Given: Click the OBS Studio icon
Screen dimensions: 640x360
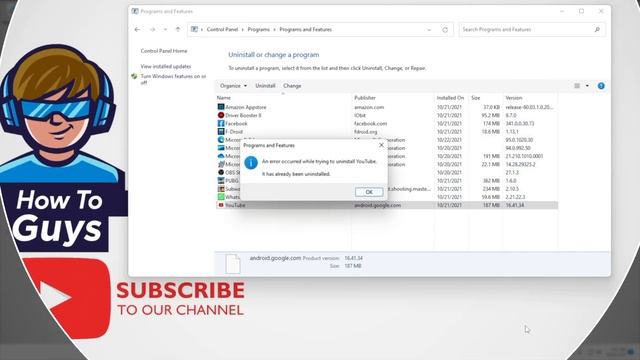Looking at the screenshot, I should (221, 172).
